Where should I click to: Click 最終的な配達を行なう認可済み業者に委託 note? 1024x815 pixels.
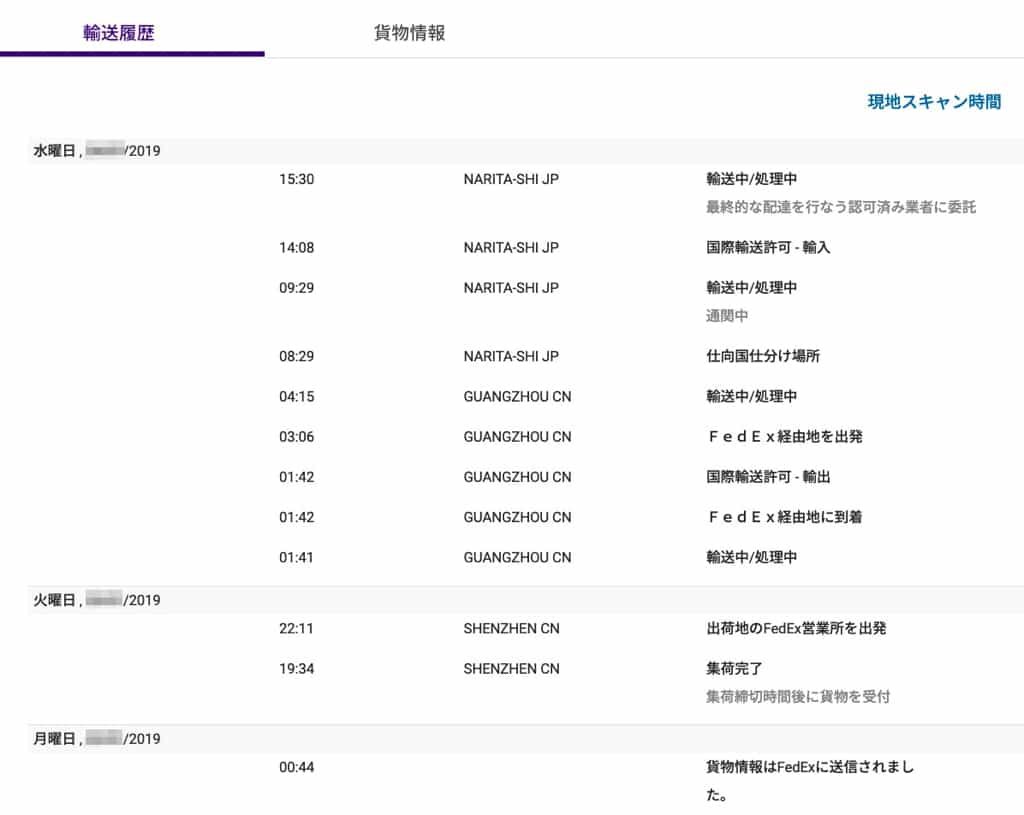[x=840, y=207]
